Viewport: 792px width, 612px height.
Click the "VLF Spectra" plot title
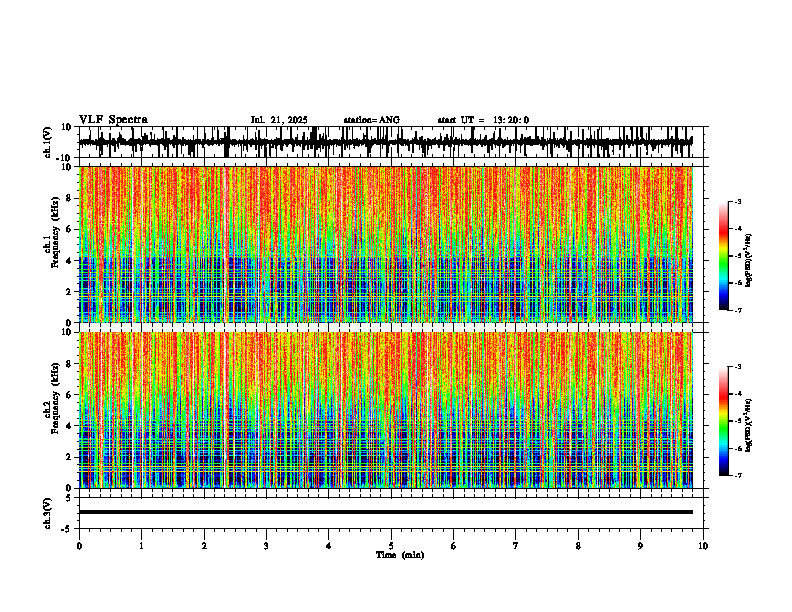[x=113, y=120]
